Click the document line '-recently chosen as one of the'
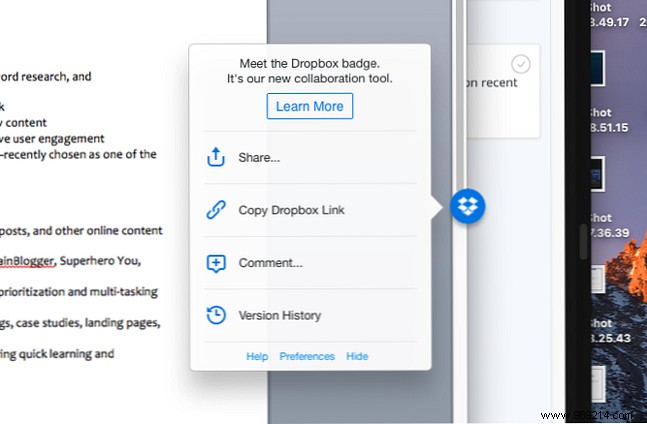 [x=78, y=154]
